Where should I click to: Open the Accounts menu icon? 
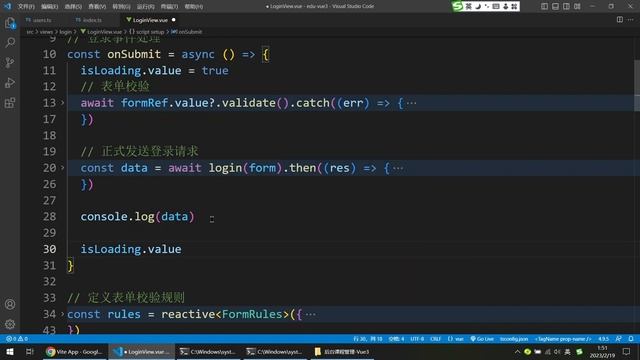pyautogui.click(x=10, y=304)
